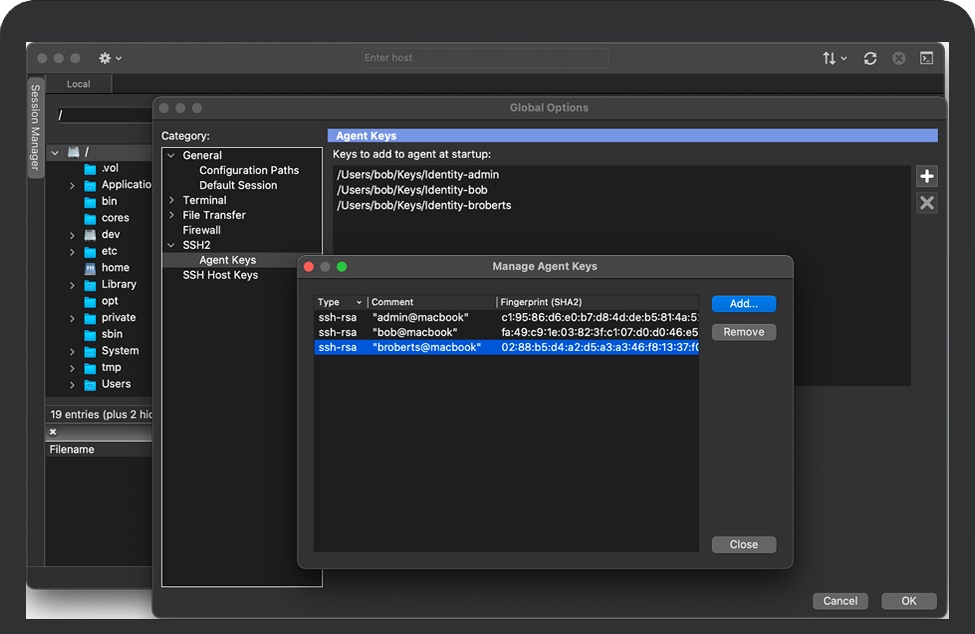Screen dimensions: 975x634
Task: Close the Manage Agent Keys dialog
Action: click(743, 545)
